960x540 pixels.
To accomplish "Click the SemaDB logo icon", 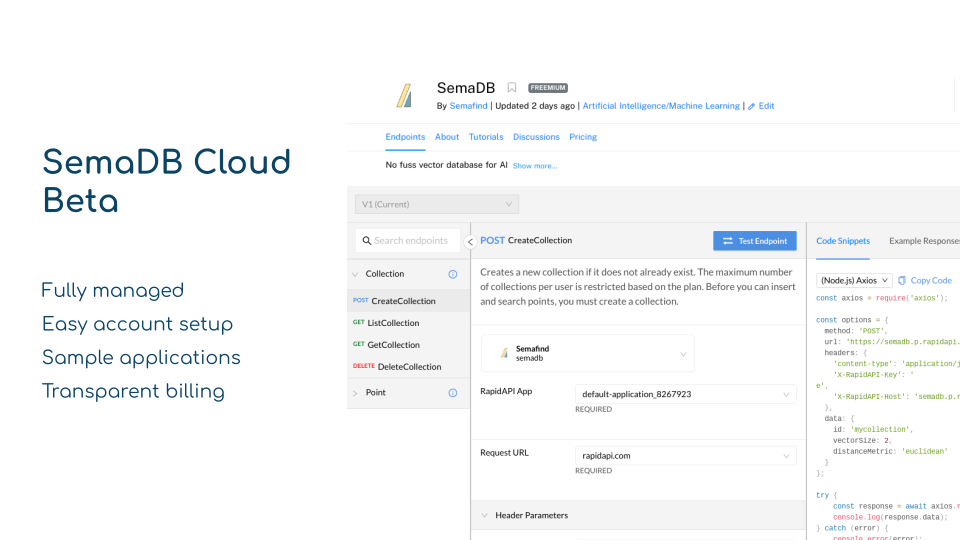I will click(404, 96).
